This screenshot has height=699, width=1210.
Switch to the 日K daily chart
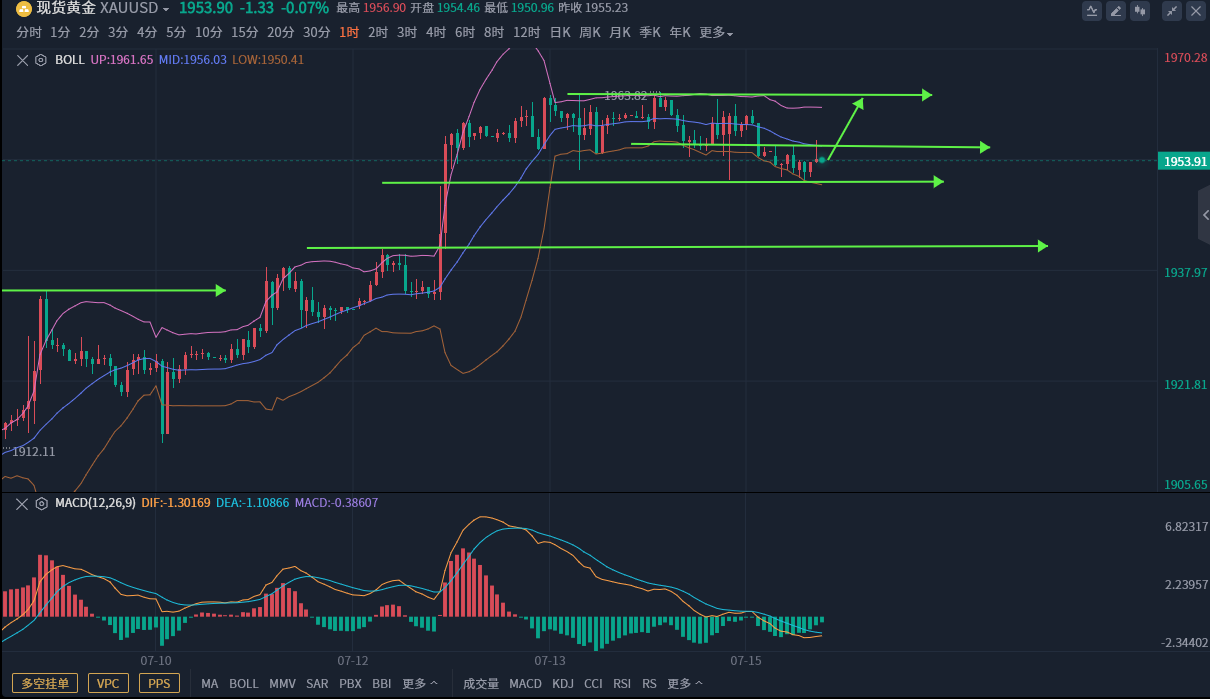click(x=560, y=32)
